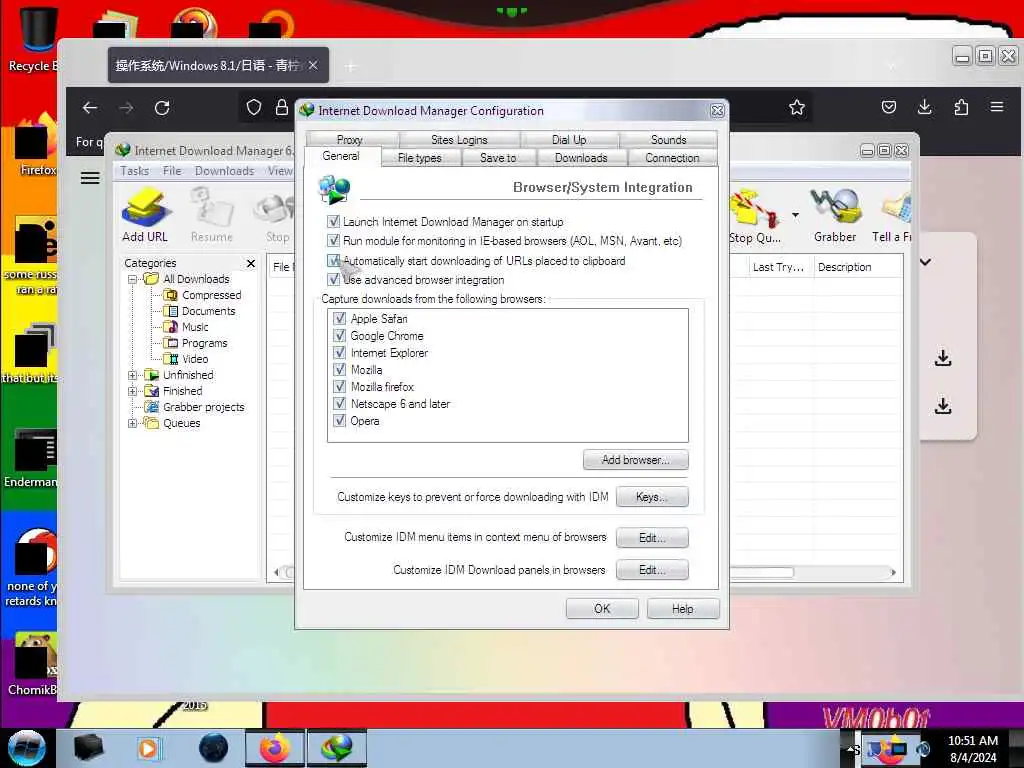
Task: Switch to the Connection tab
Action: click(x=672, y=157)
